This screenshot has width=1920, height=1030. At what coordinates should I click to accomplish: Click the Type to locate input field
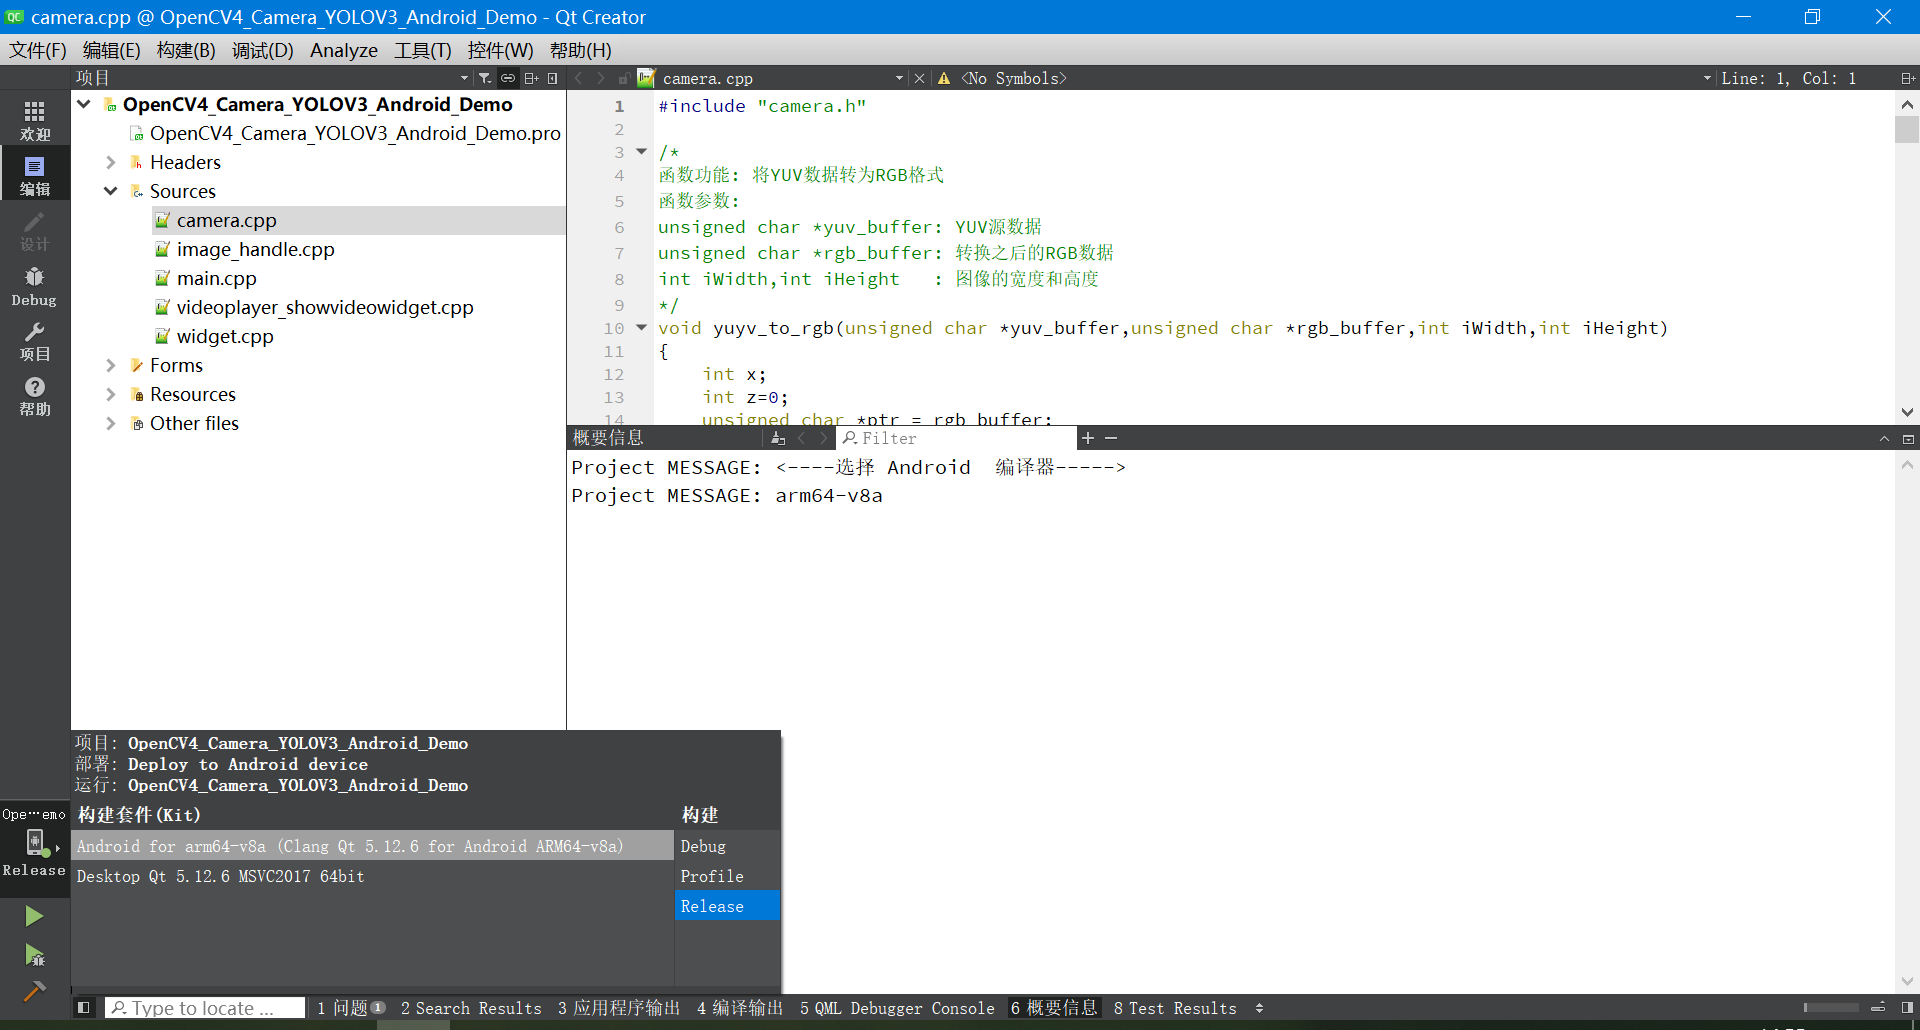tap(205, 1008)
